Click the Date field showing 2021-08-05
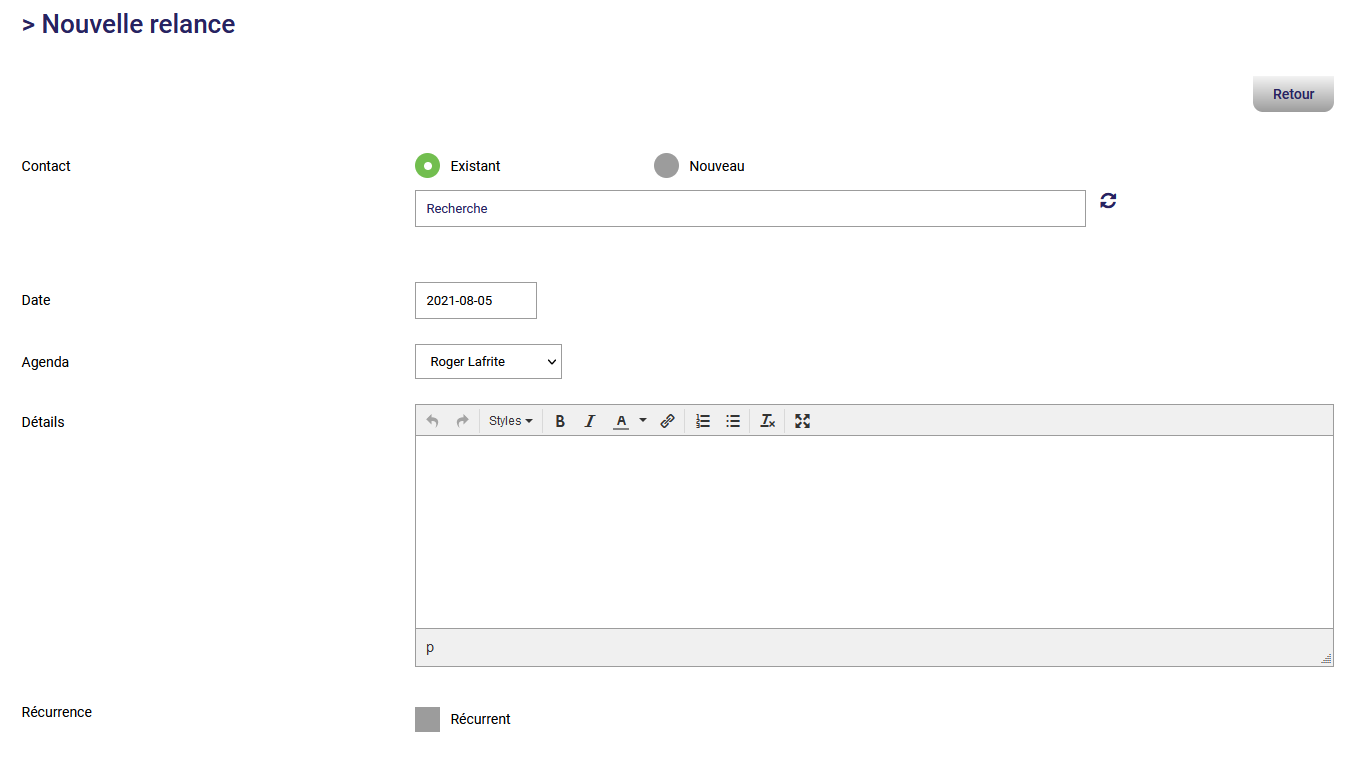The width and height of the screenshot is (1350, 764). click(x=476, y=300)
